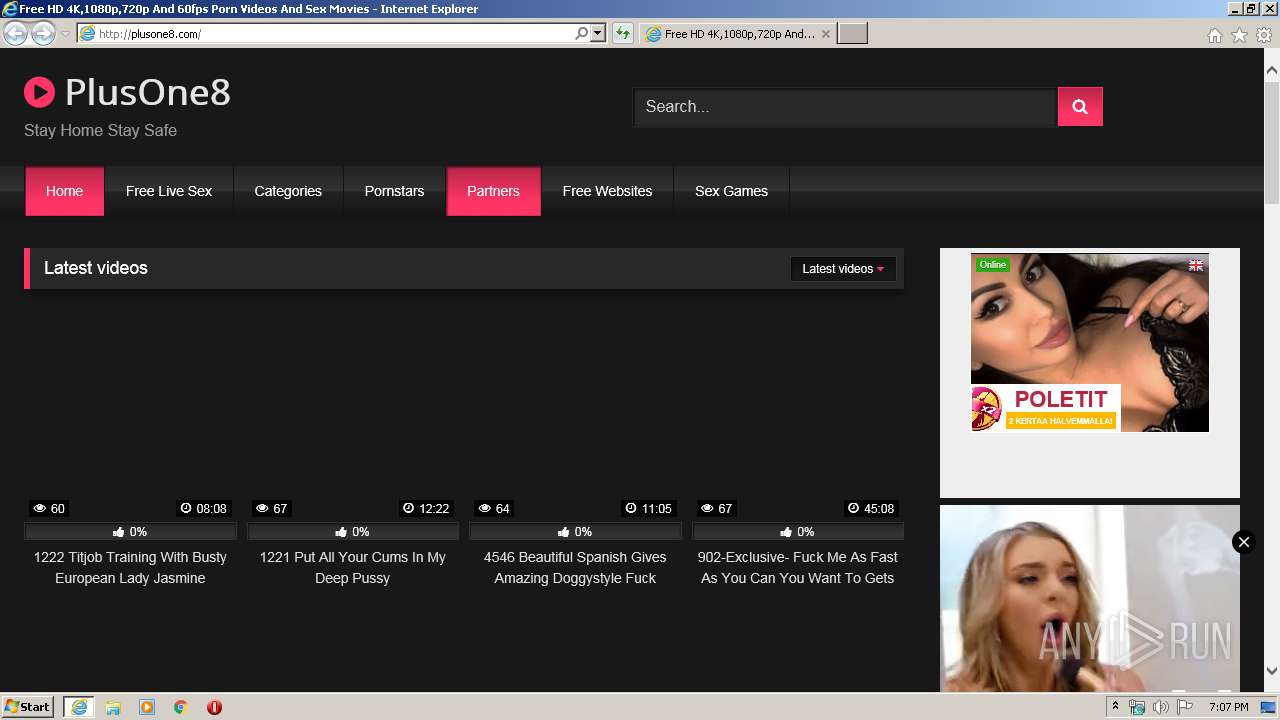Open the IE Tools gear icon
Image resolution: width=1280 pixels, height=720 pixels.
[x=1264, y=35]
